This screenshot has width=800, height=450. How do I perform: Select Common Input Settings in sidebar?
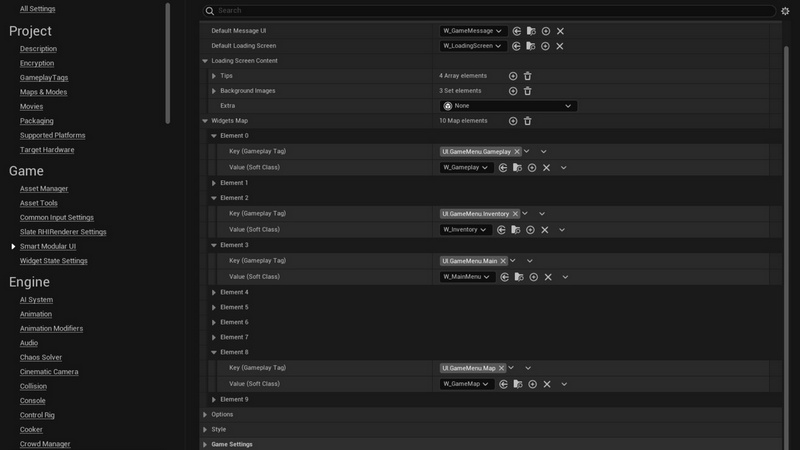pos(56,217)
